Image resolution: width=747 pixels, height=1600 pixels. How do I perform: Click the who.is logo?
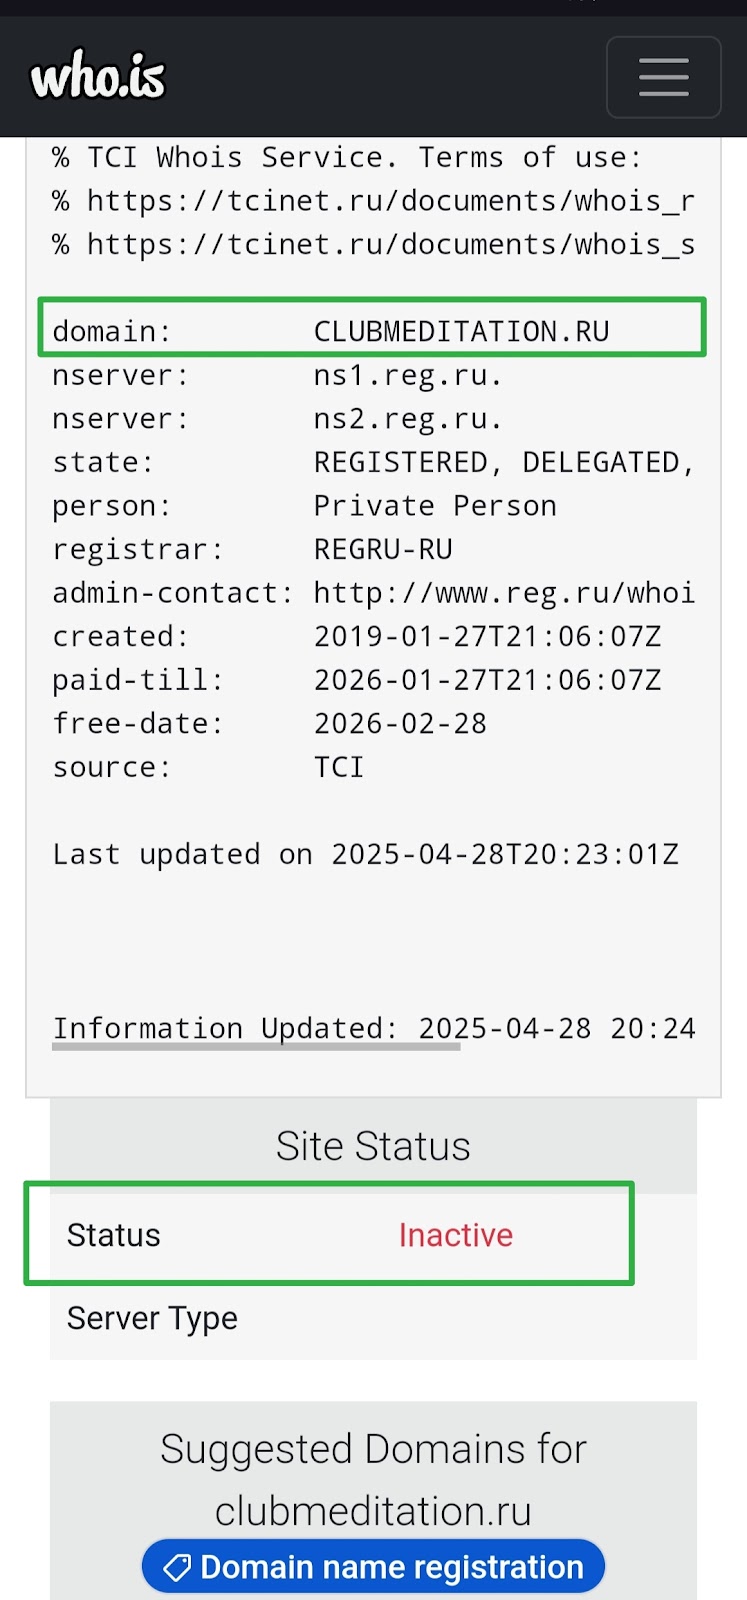[x=98, y=77]
